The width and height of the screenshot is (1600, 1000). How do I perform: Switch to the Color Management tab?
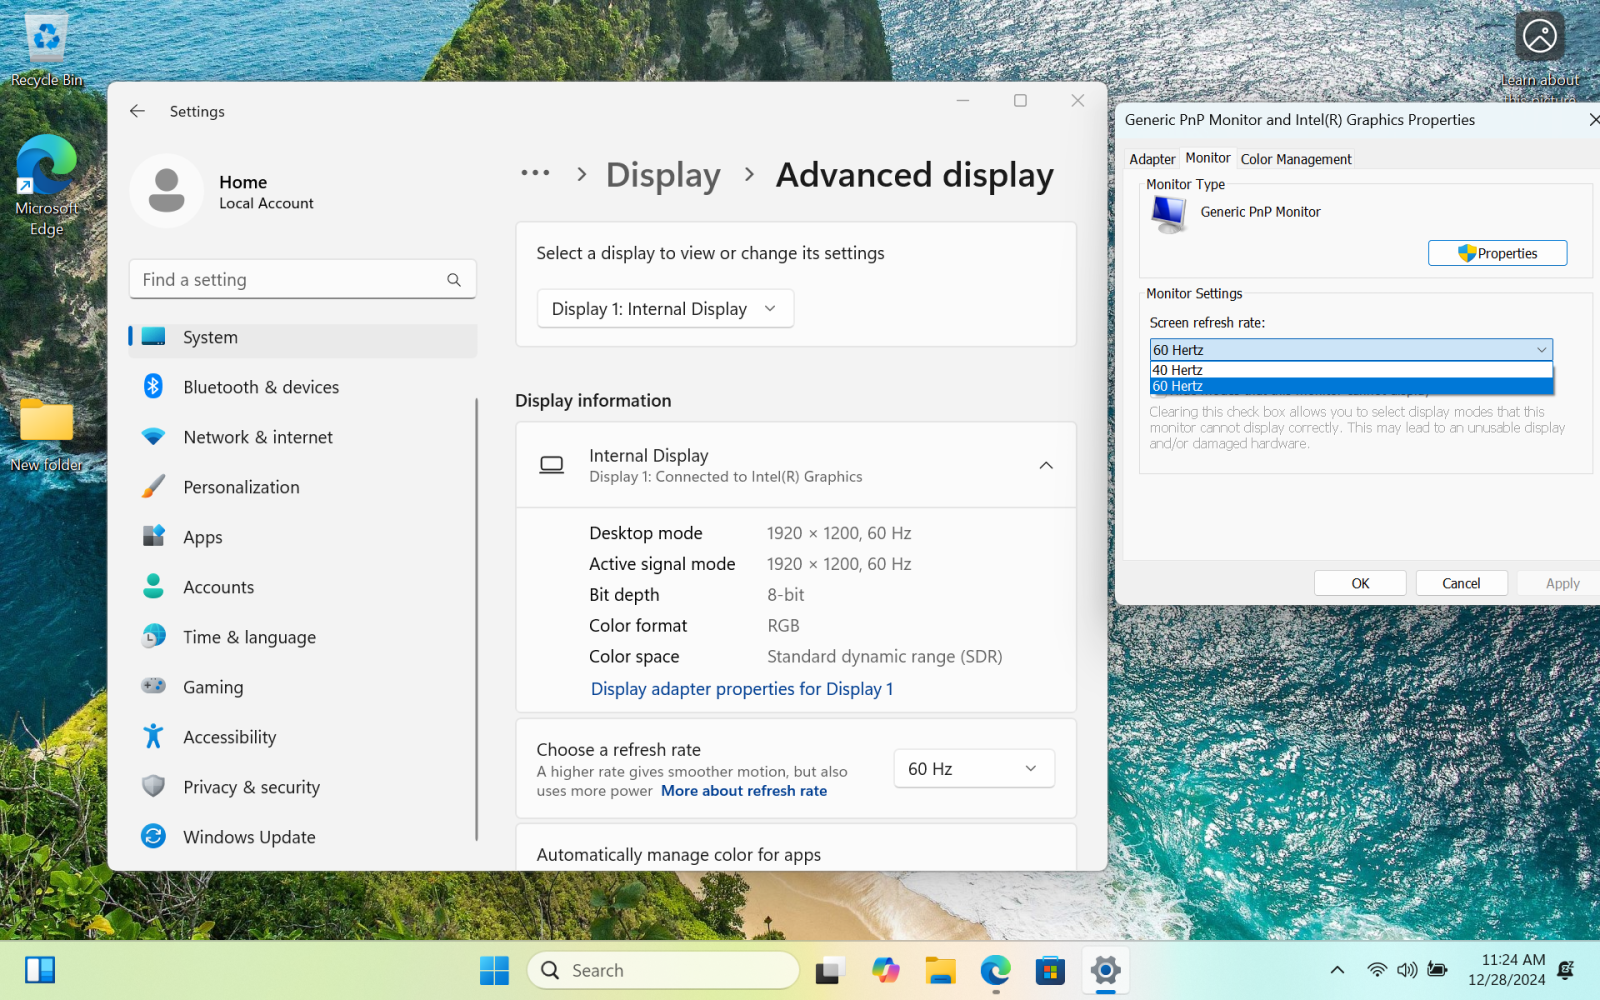coord(1295,158)
